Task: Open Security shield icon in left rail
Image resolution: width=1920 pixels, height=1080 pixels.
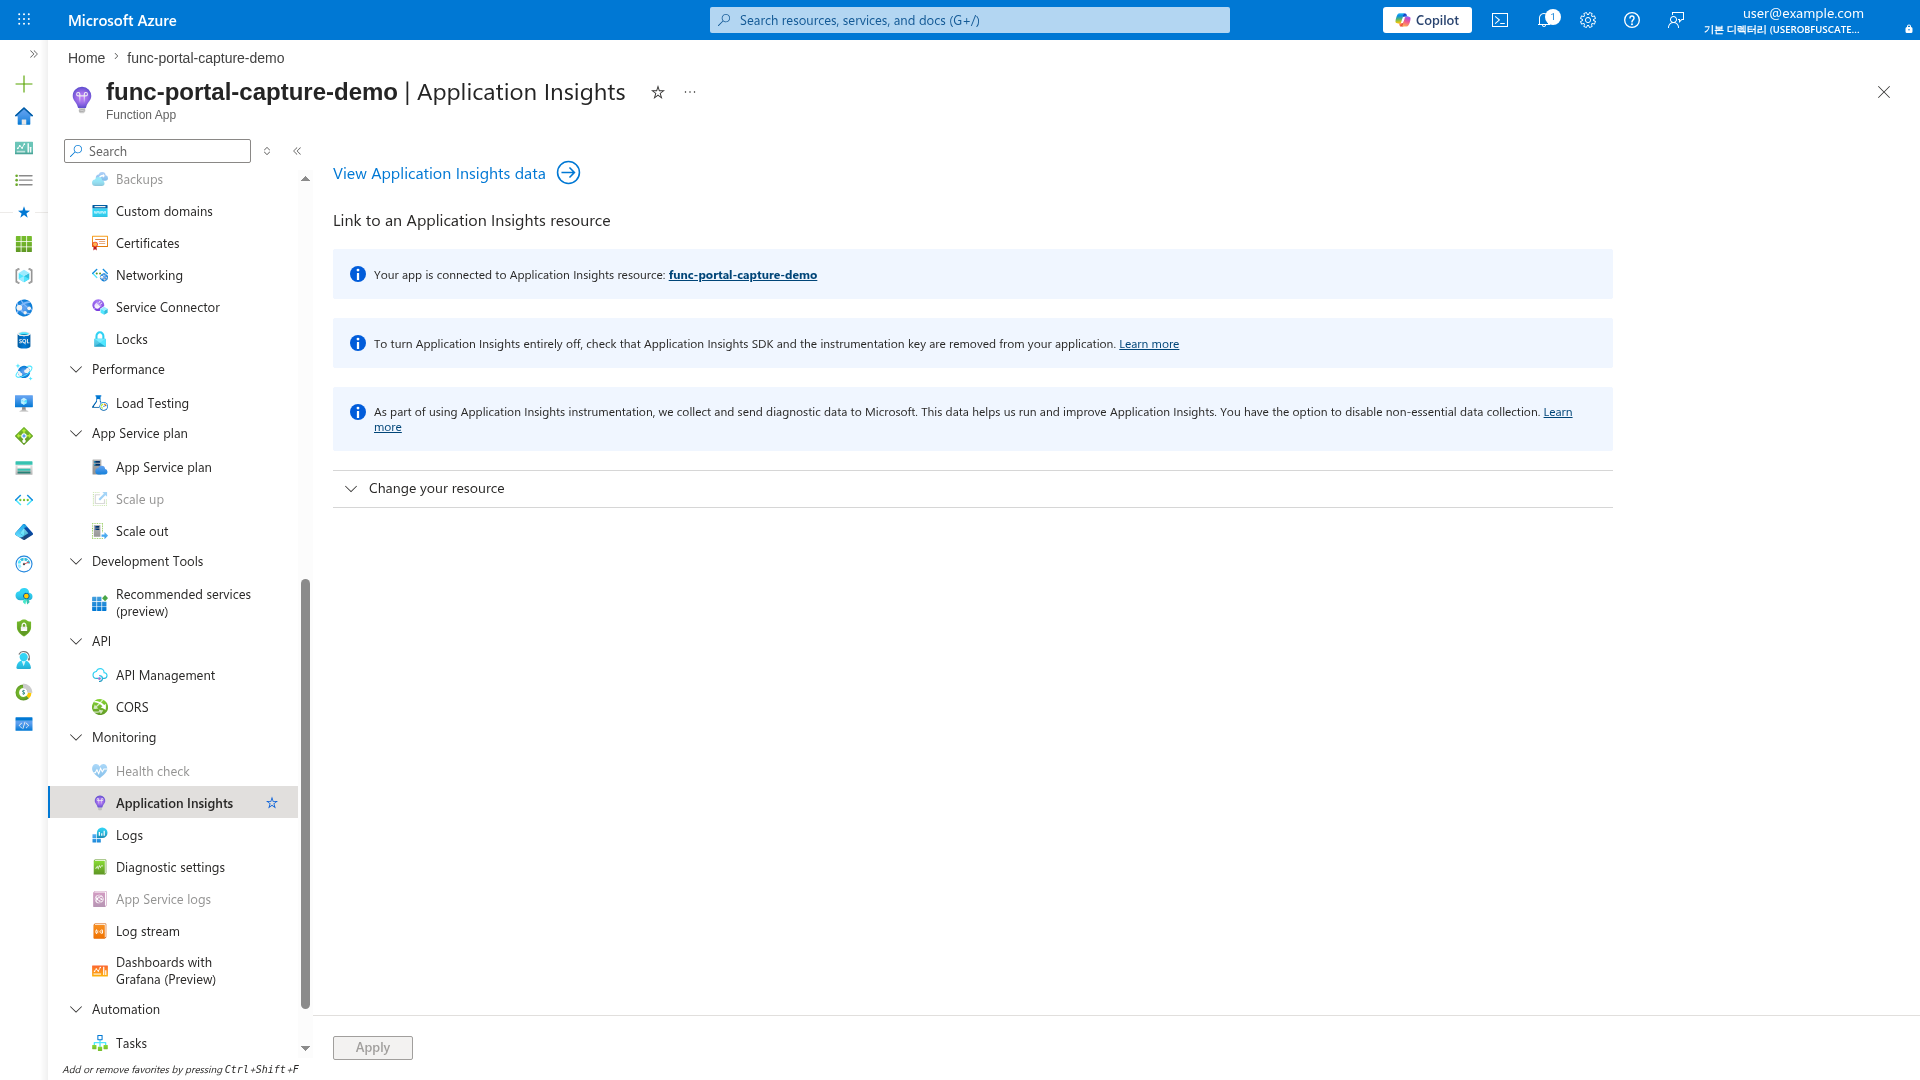Action: point(24,628)
